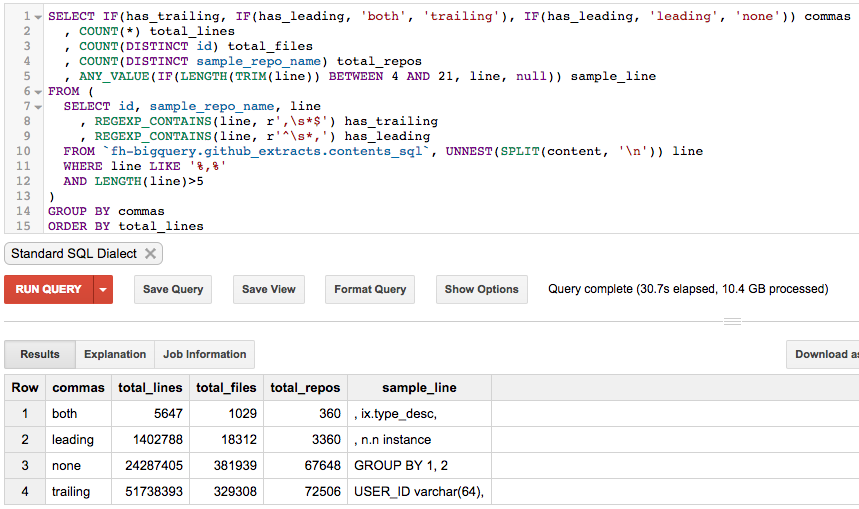Screen dimensions: 859x509
Task: Click the Save View button
Action: pos(269,289)
